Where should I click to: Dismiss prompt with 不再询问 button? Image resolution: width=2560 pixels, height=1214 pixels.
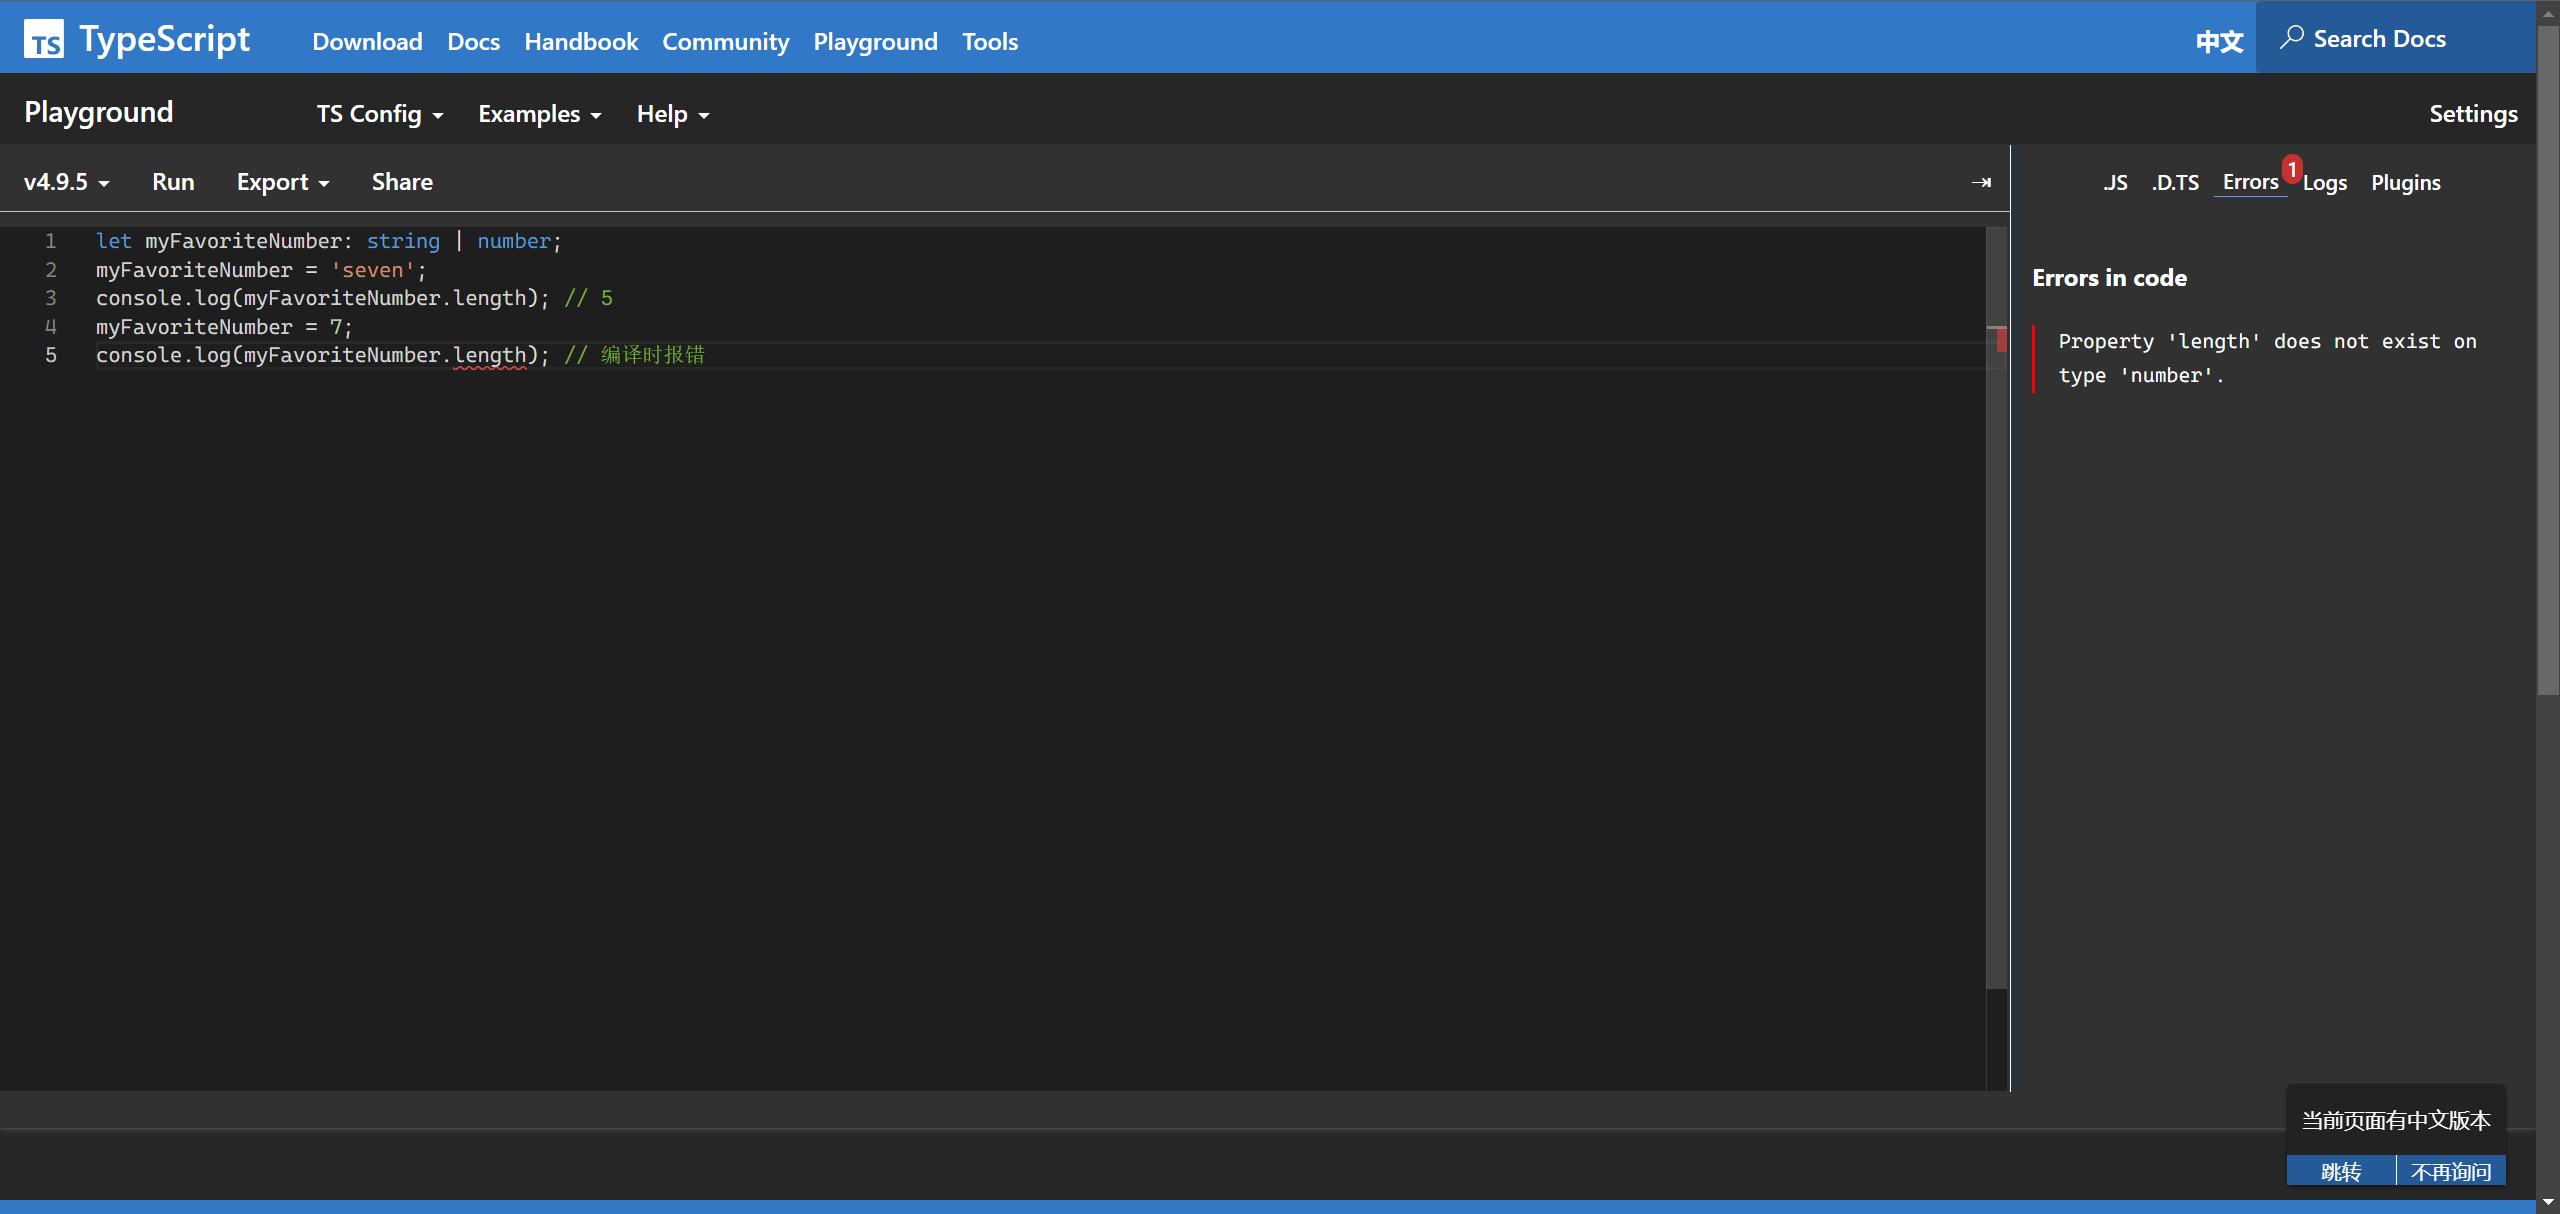[x=2450, y=1171]
